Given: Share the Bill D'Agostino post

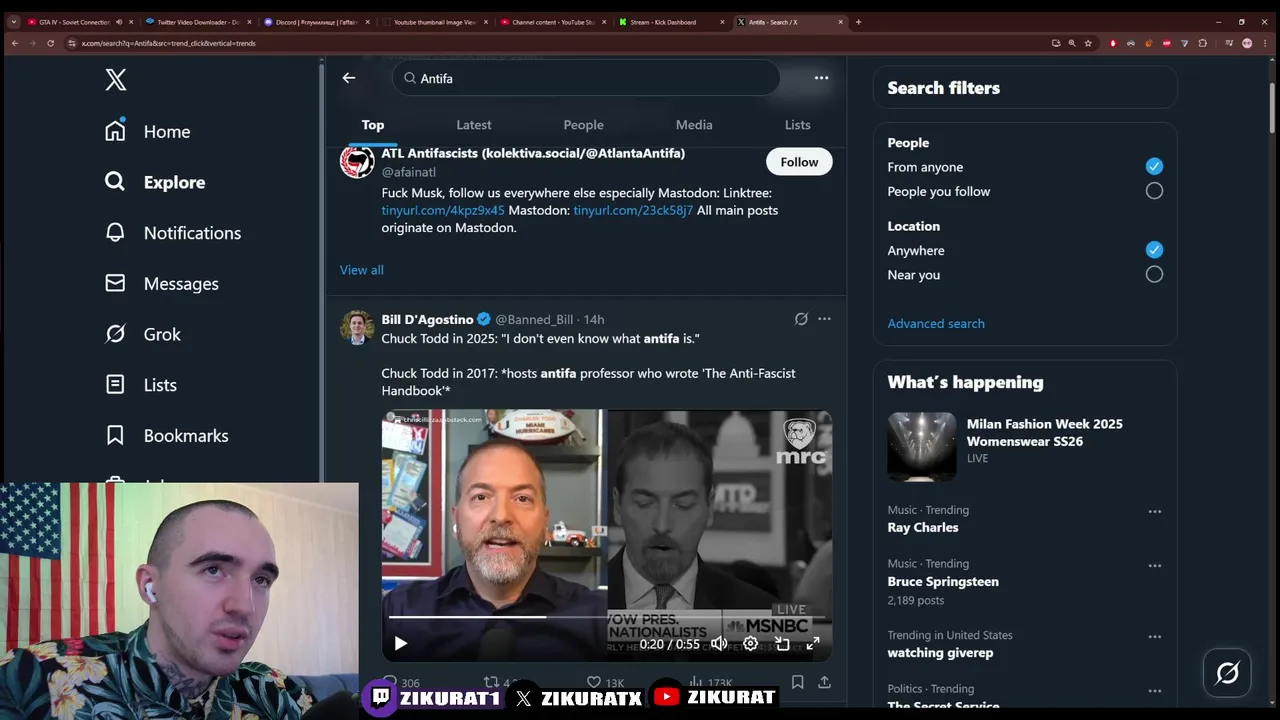Looking at the screenshot, I should click(x=824, y=682).
